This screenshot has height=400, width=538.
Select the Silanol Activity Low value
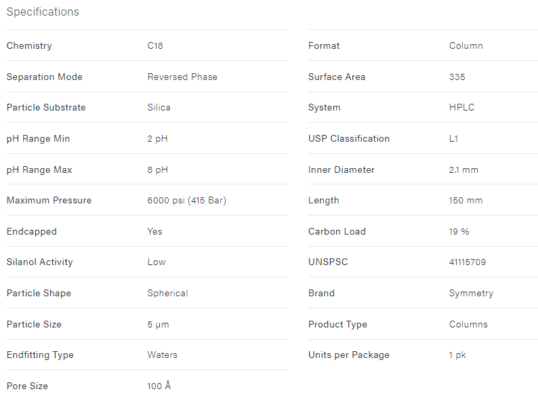tap(156, 262)
